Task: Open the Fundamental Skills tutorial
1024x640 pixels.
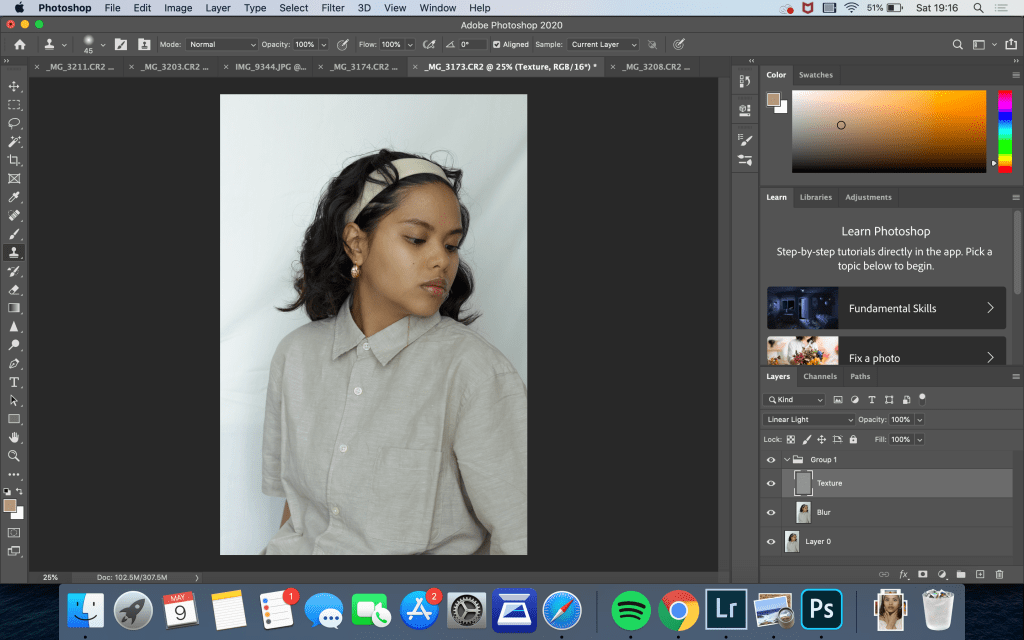Action: 886,309
